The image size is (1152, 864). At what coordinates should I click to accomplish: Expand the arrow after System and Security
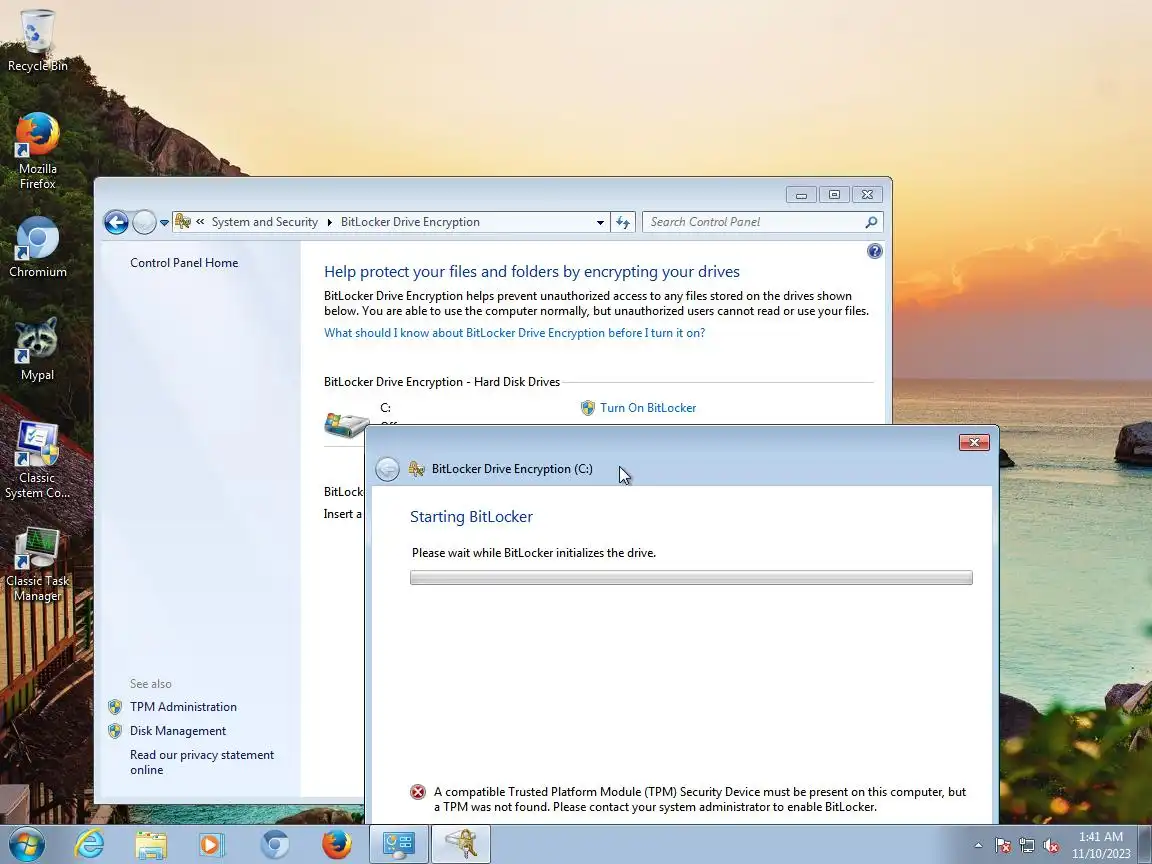tap(329, 223)
